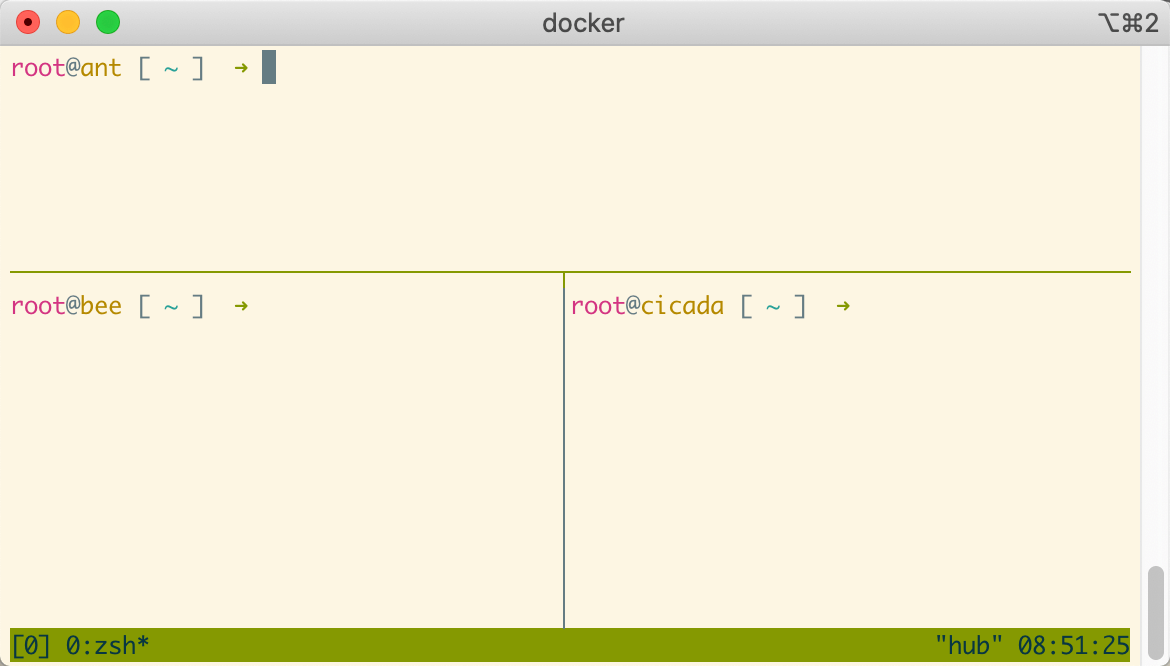Click the 'root@cicada' prompt text
Screen dimensions: 1170x666
point(647,306)
